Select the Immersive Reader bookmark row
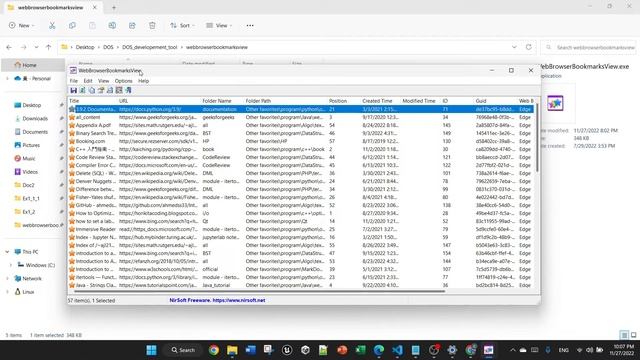Image resolution: width=640 pixels, height=360 pixels. (x=300, y=229)
